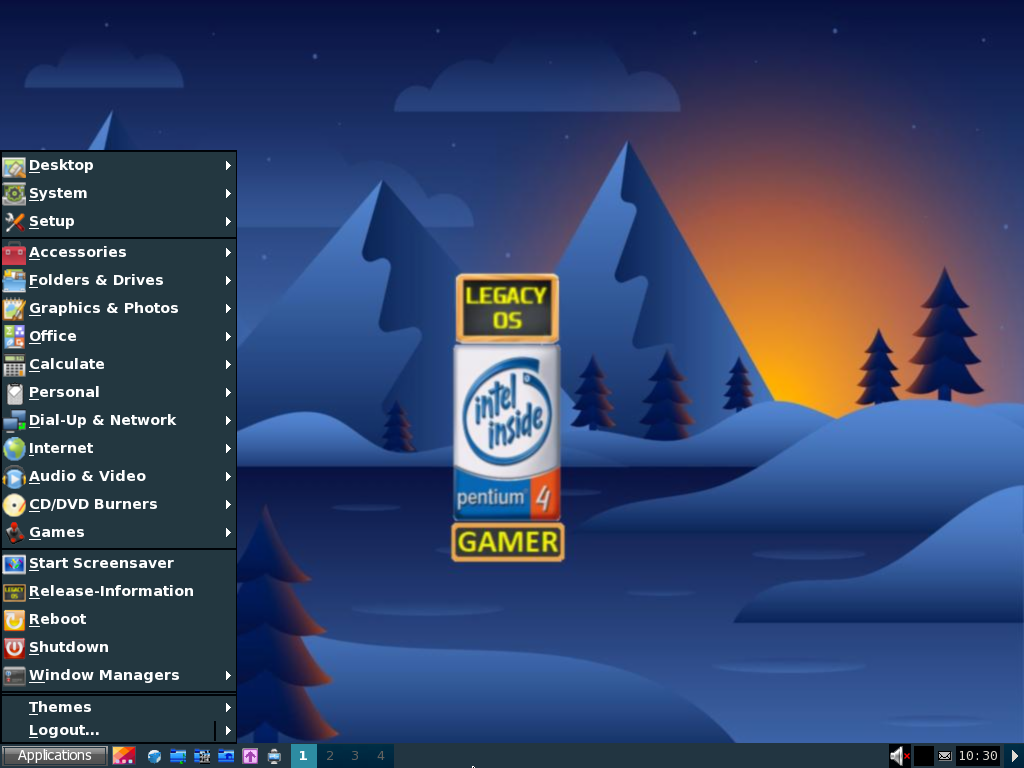1024x768 pixels.
Task: Launch the blue globe taskbar icon
Action: (154, 756)
